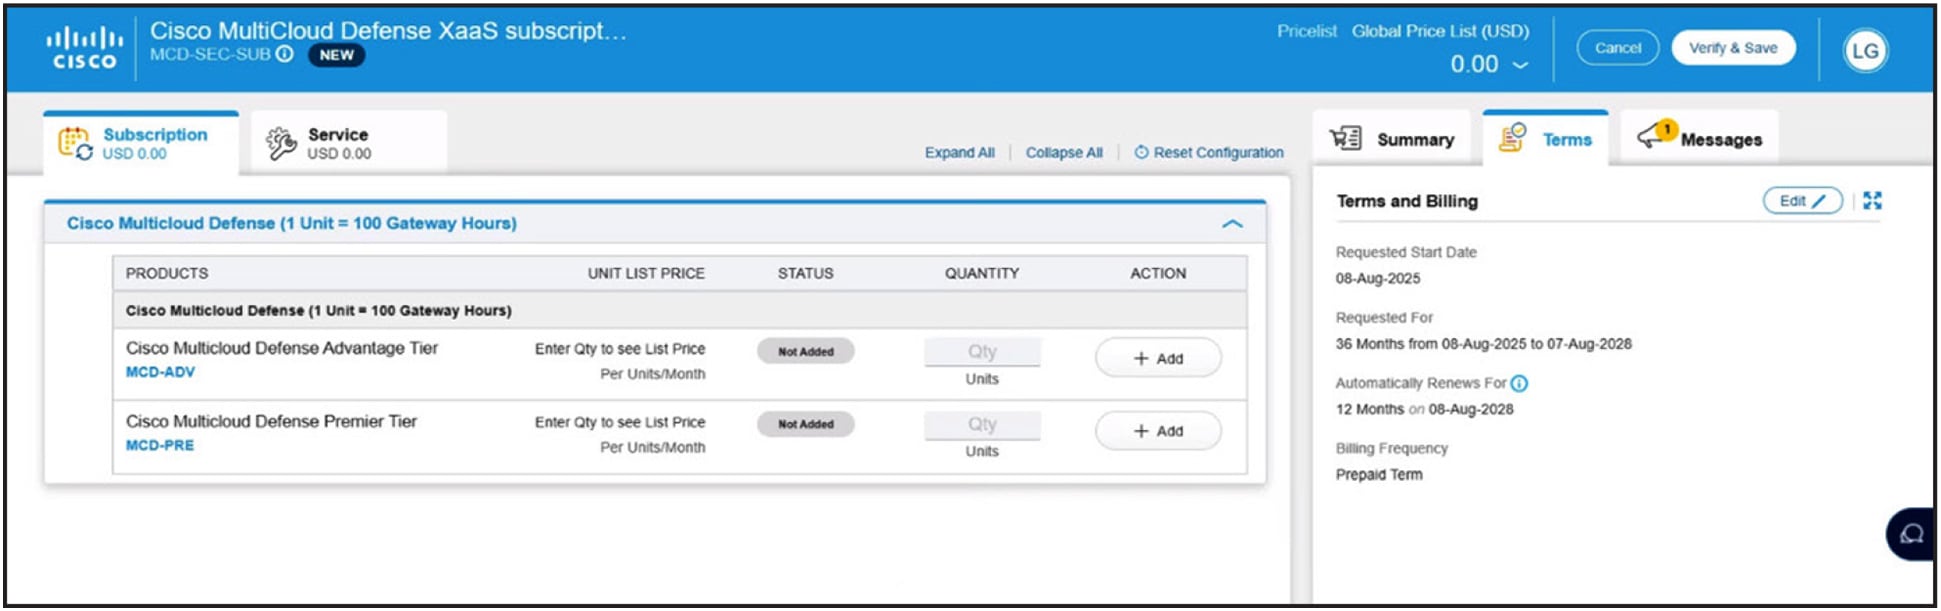Viewport: 1941px width, 611px height.
Task: Click the Terms document icon
Action: [1512, 138]
